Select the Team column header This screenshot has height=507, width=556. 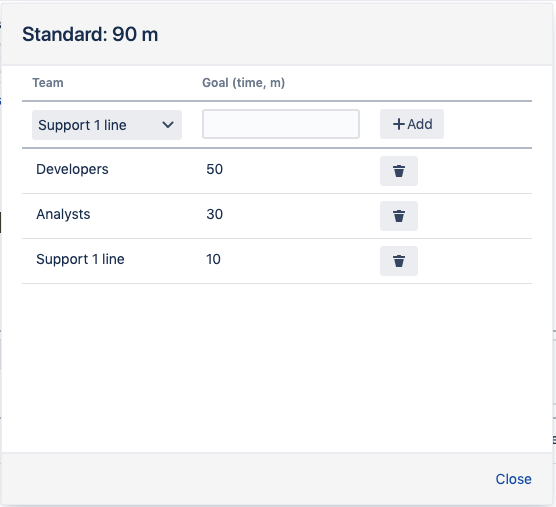pos(48,83)
